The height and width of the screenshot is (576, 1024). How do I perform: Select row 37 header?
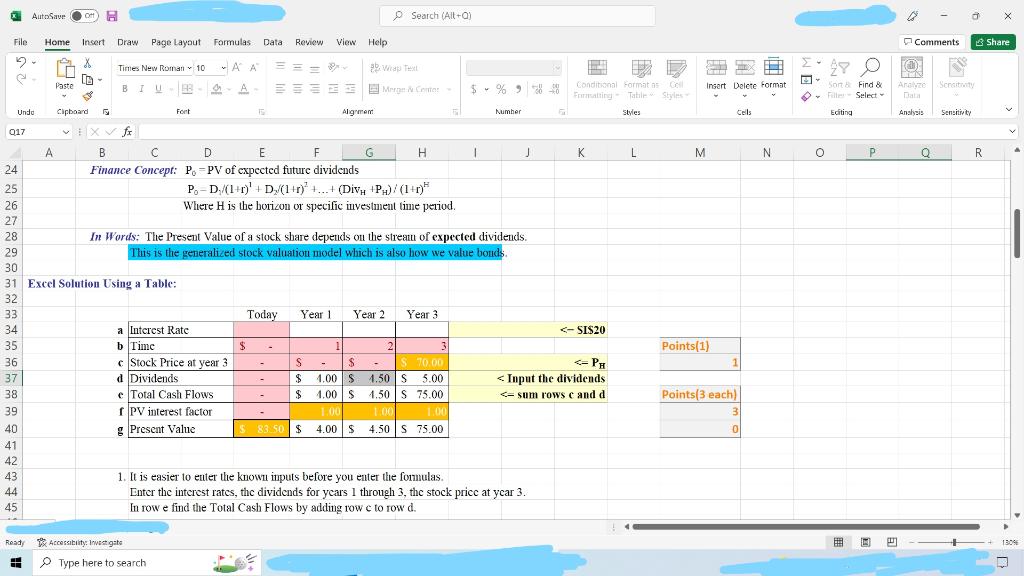(11, 378)
